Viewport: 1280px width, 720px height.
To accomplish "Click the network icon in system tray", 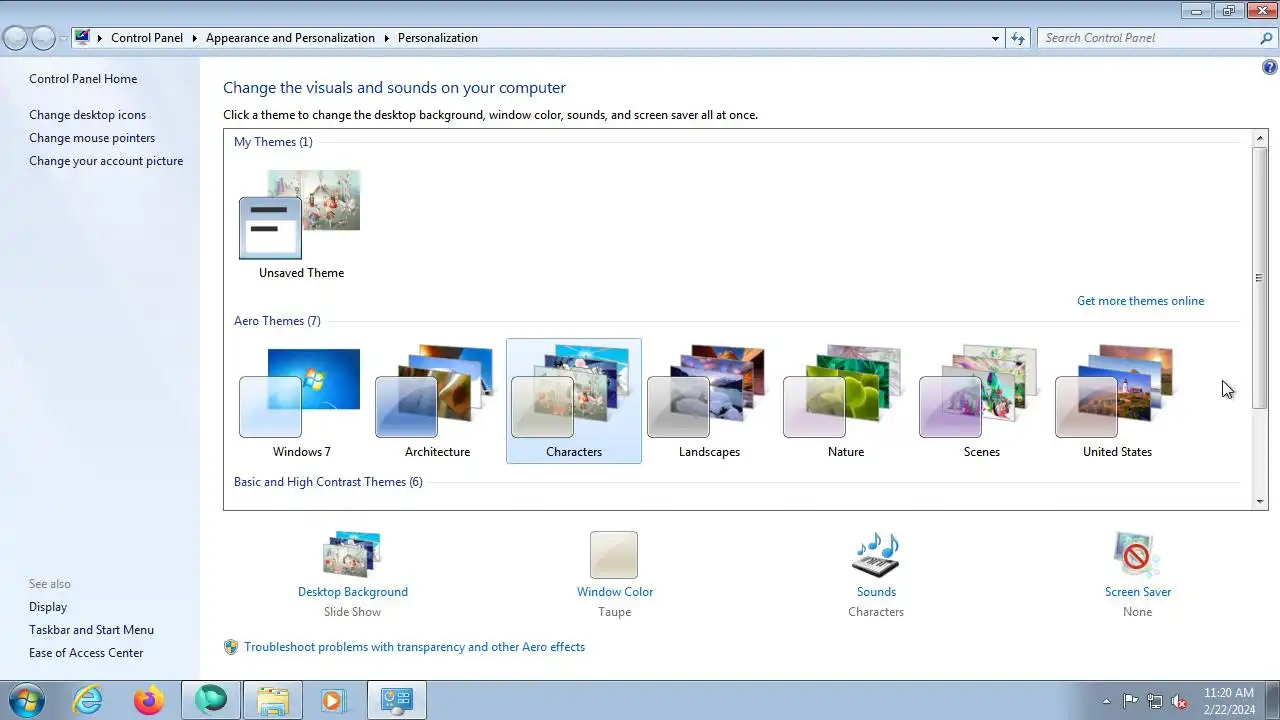I will tap(1155, 701).
